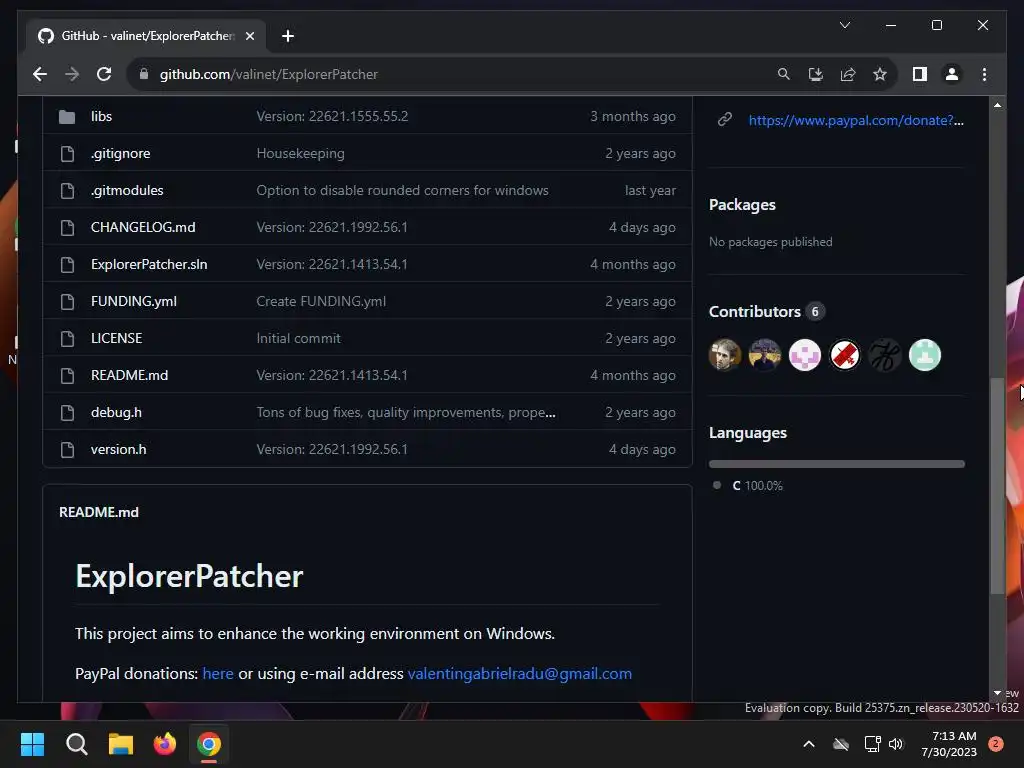Click the link chain icon beside PayPal URL
1024x768 pixels.
click(724, 120)
